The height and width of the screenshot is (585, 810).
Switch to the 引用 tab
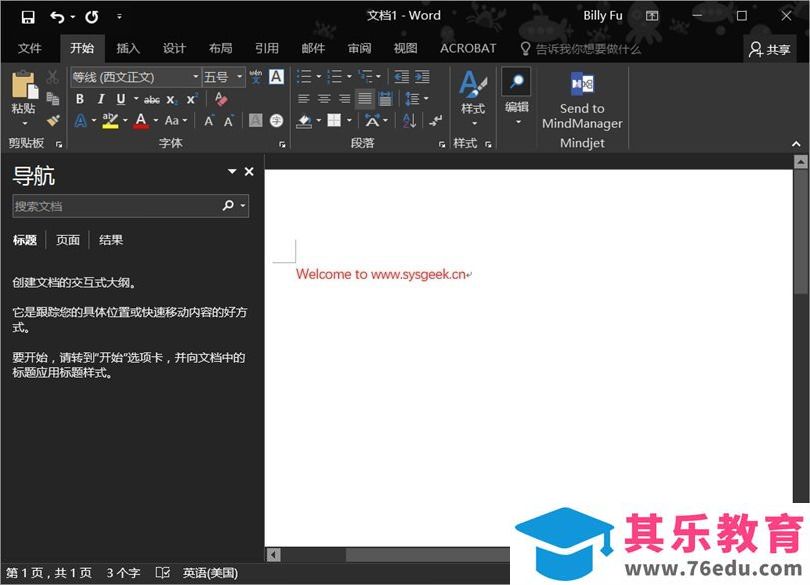(x=267, y=49)
